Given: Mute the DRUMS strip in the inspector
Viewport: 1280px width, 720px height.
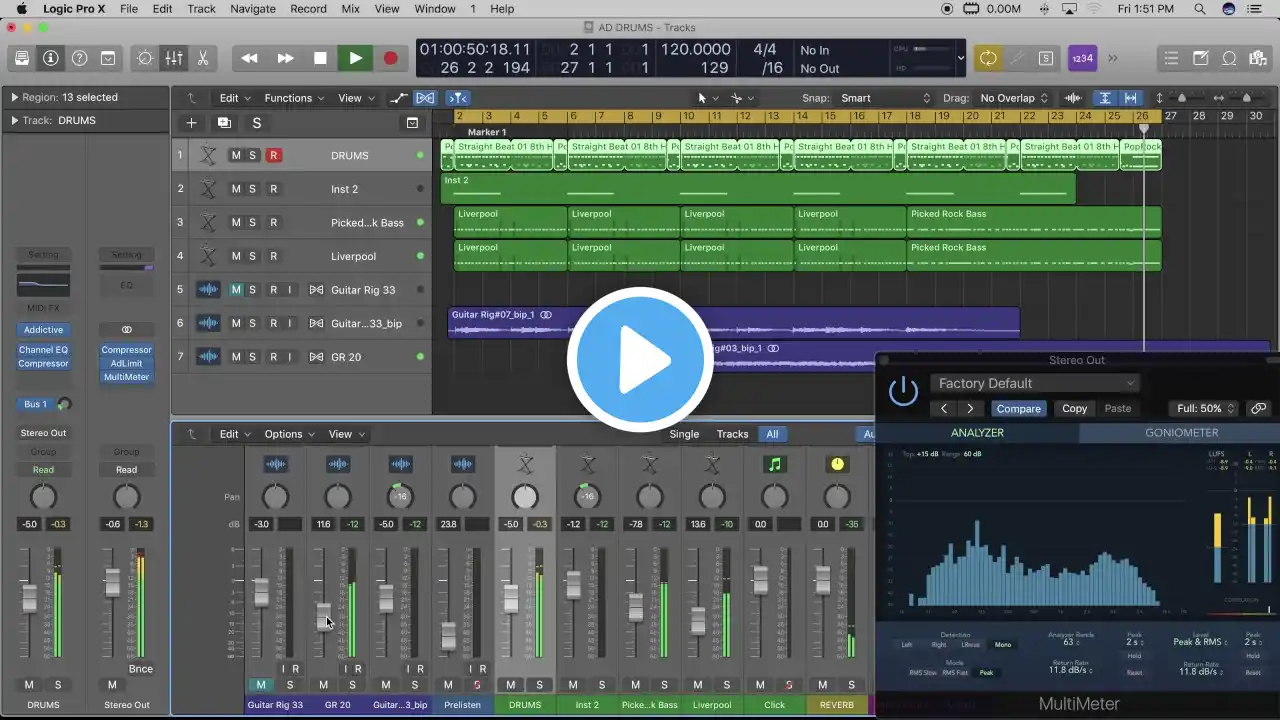Looking at the screenshot, I should (x=29, y=685).
